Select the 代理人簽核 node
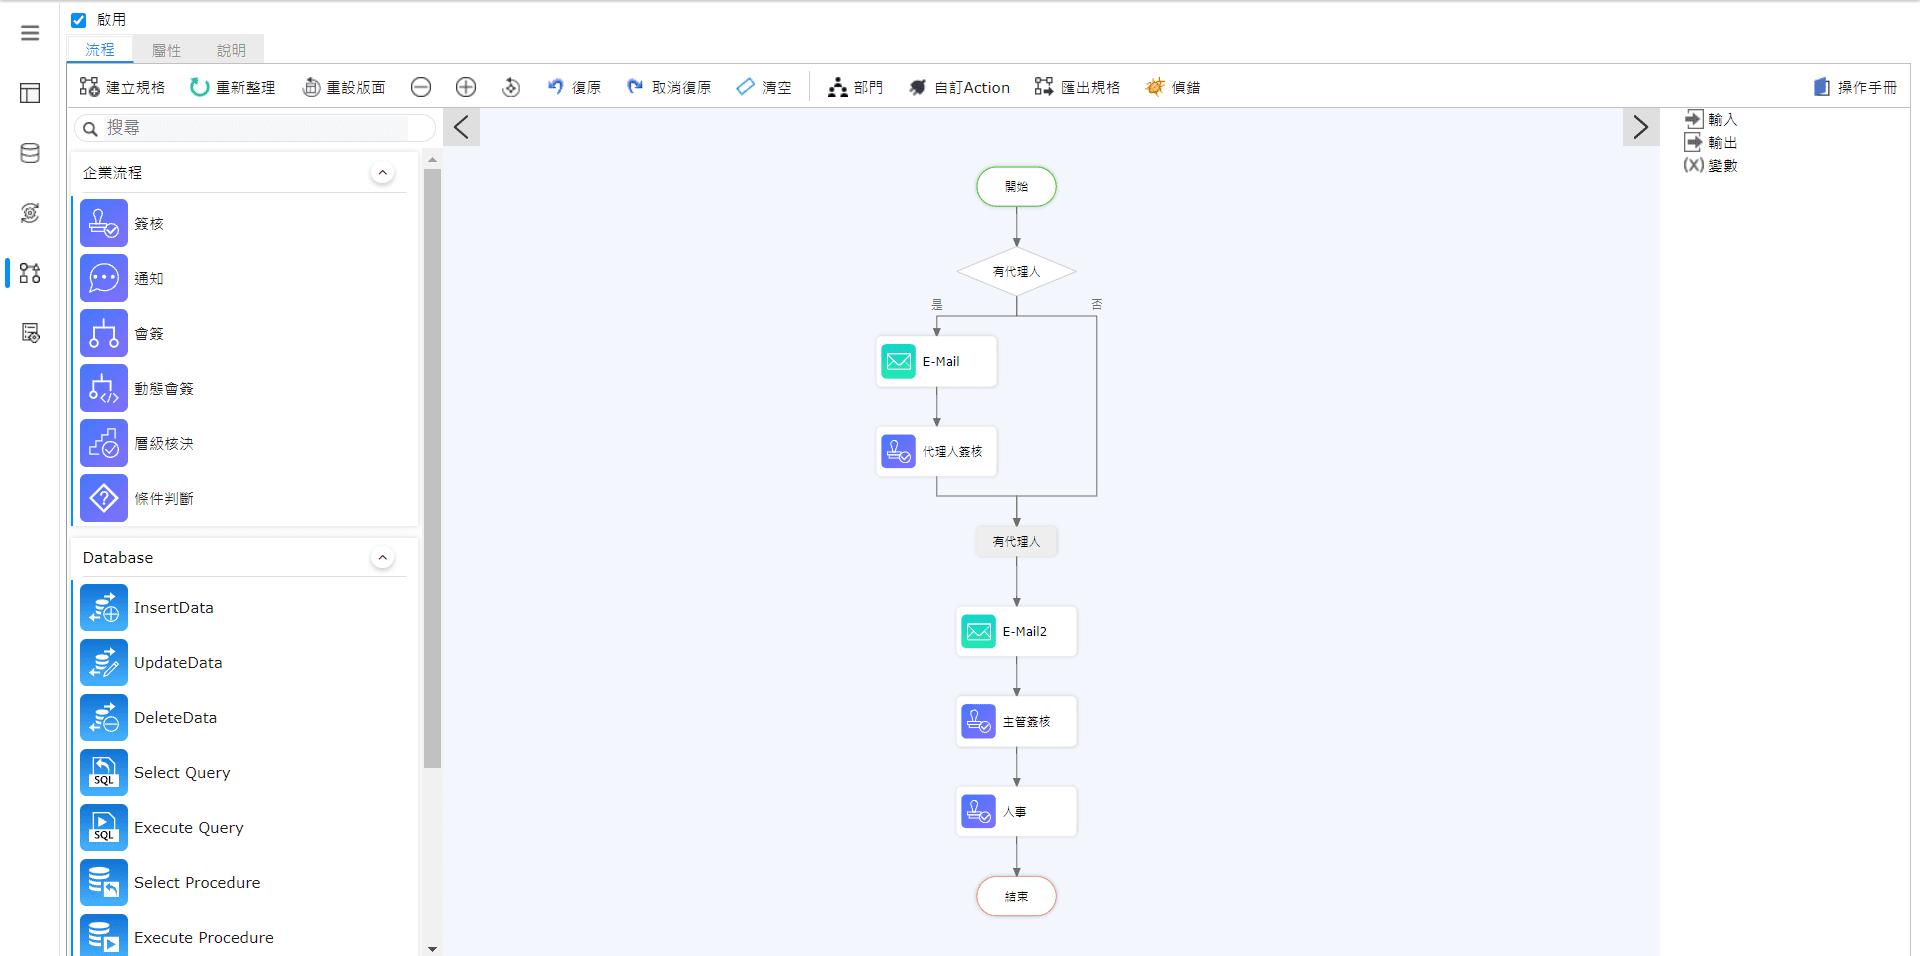 [937, 451]
